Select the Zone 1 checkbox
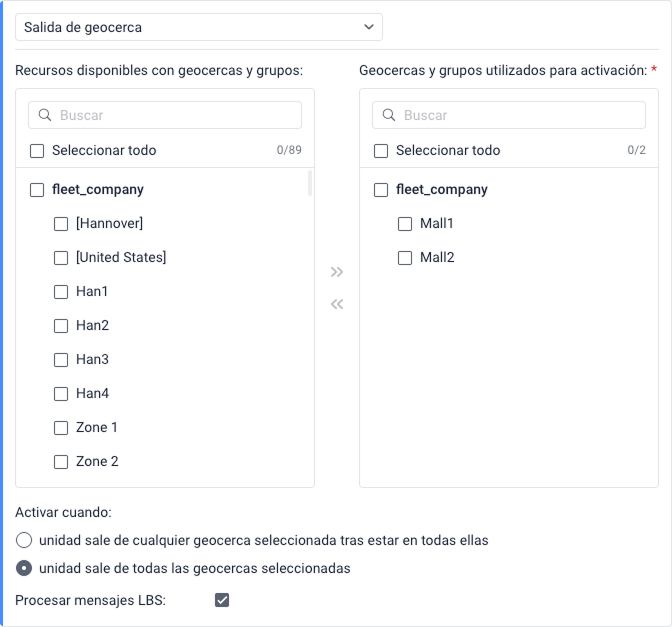672x627 pixels. (x=61, y=428)
